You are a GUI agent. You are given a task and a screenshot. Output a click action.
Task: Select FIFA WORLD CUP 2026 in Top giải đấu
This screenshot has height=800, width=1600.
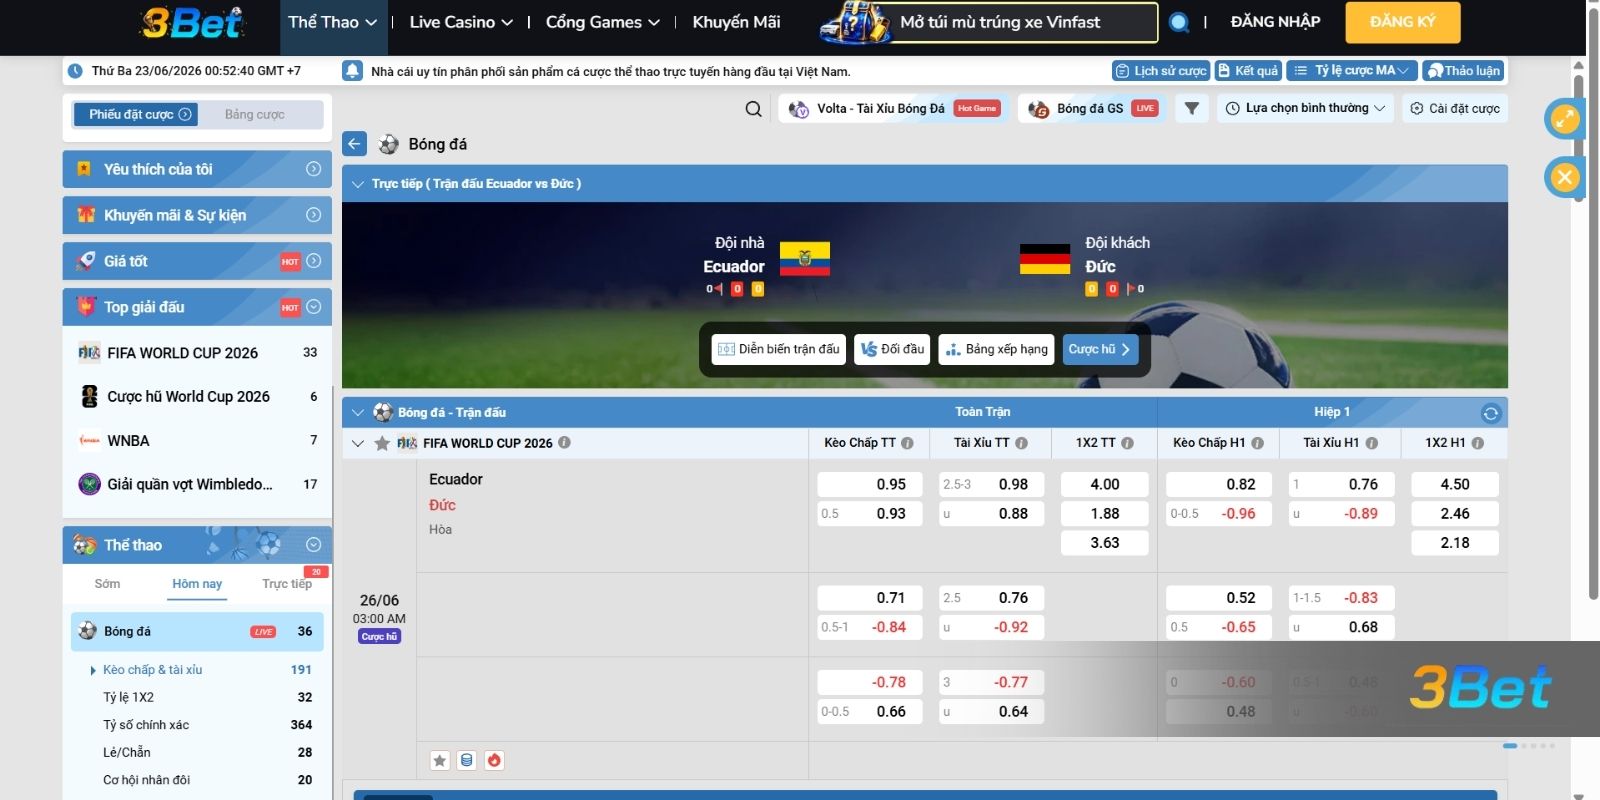tap(197, 353)
